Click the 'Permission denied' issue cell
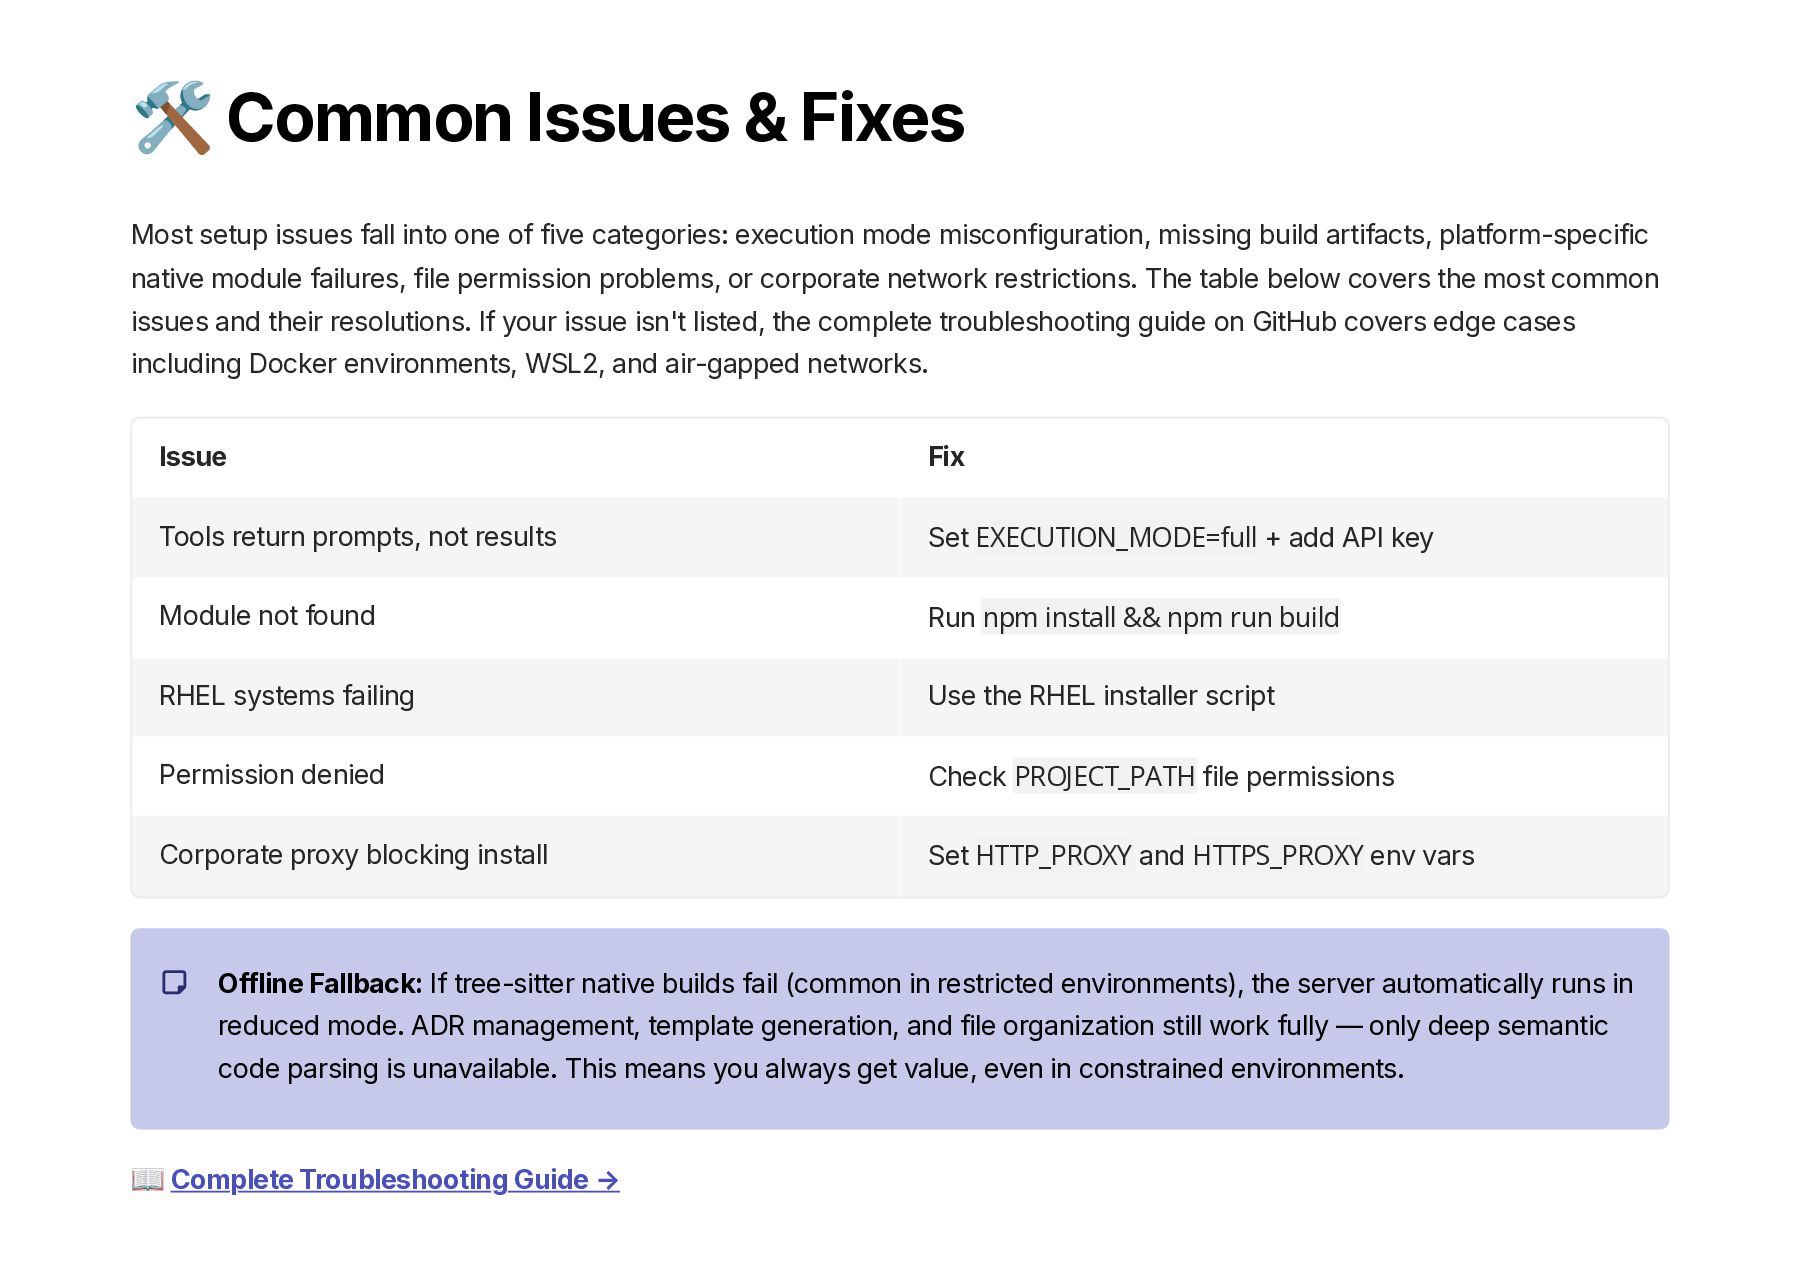Image resolution: width=1800 pixels, height=1278 pixels. point(516,776)
